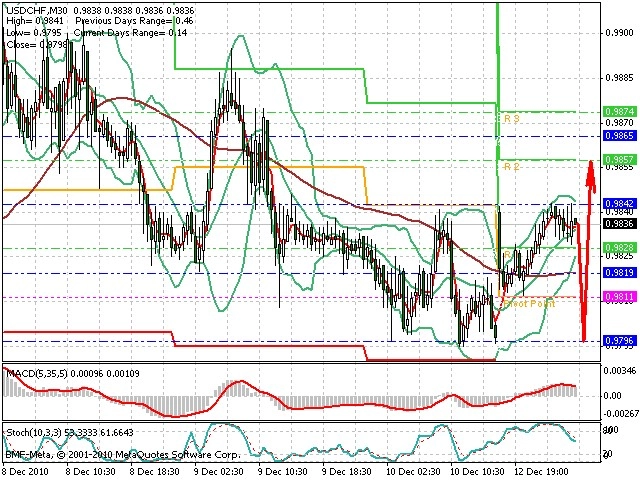
Task: Click the USDCHF,M30 chart title
Action: point(37,10)
